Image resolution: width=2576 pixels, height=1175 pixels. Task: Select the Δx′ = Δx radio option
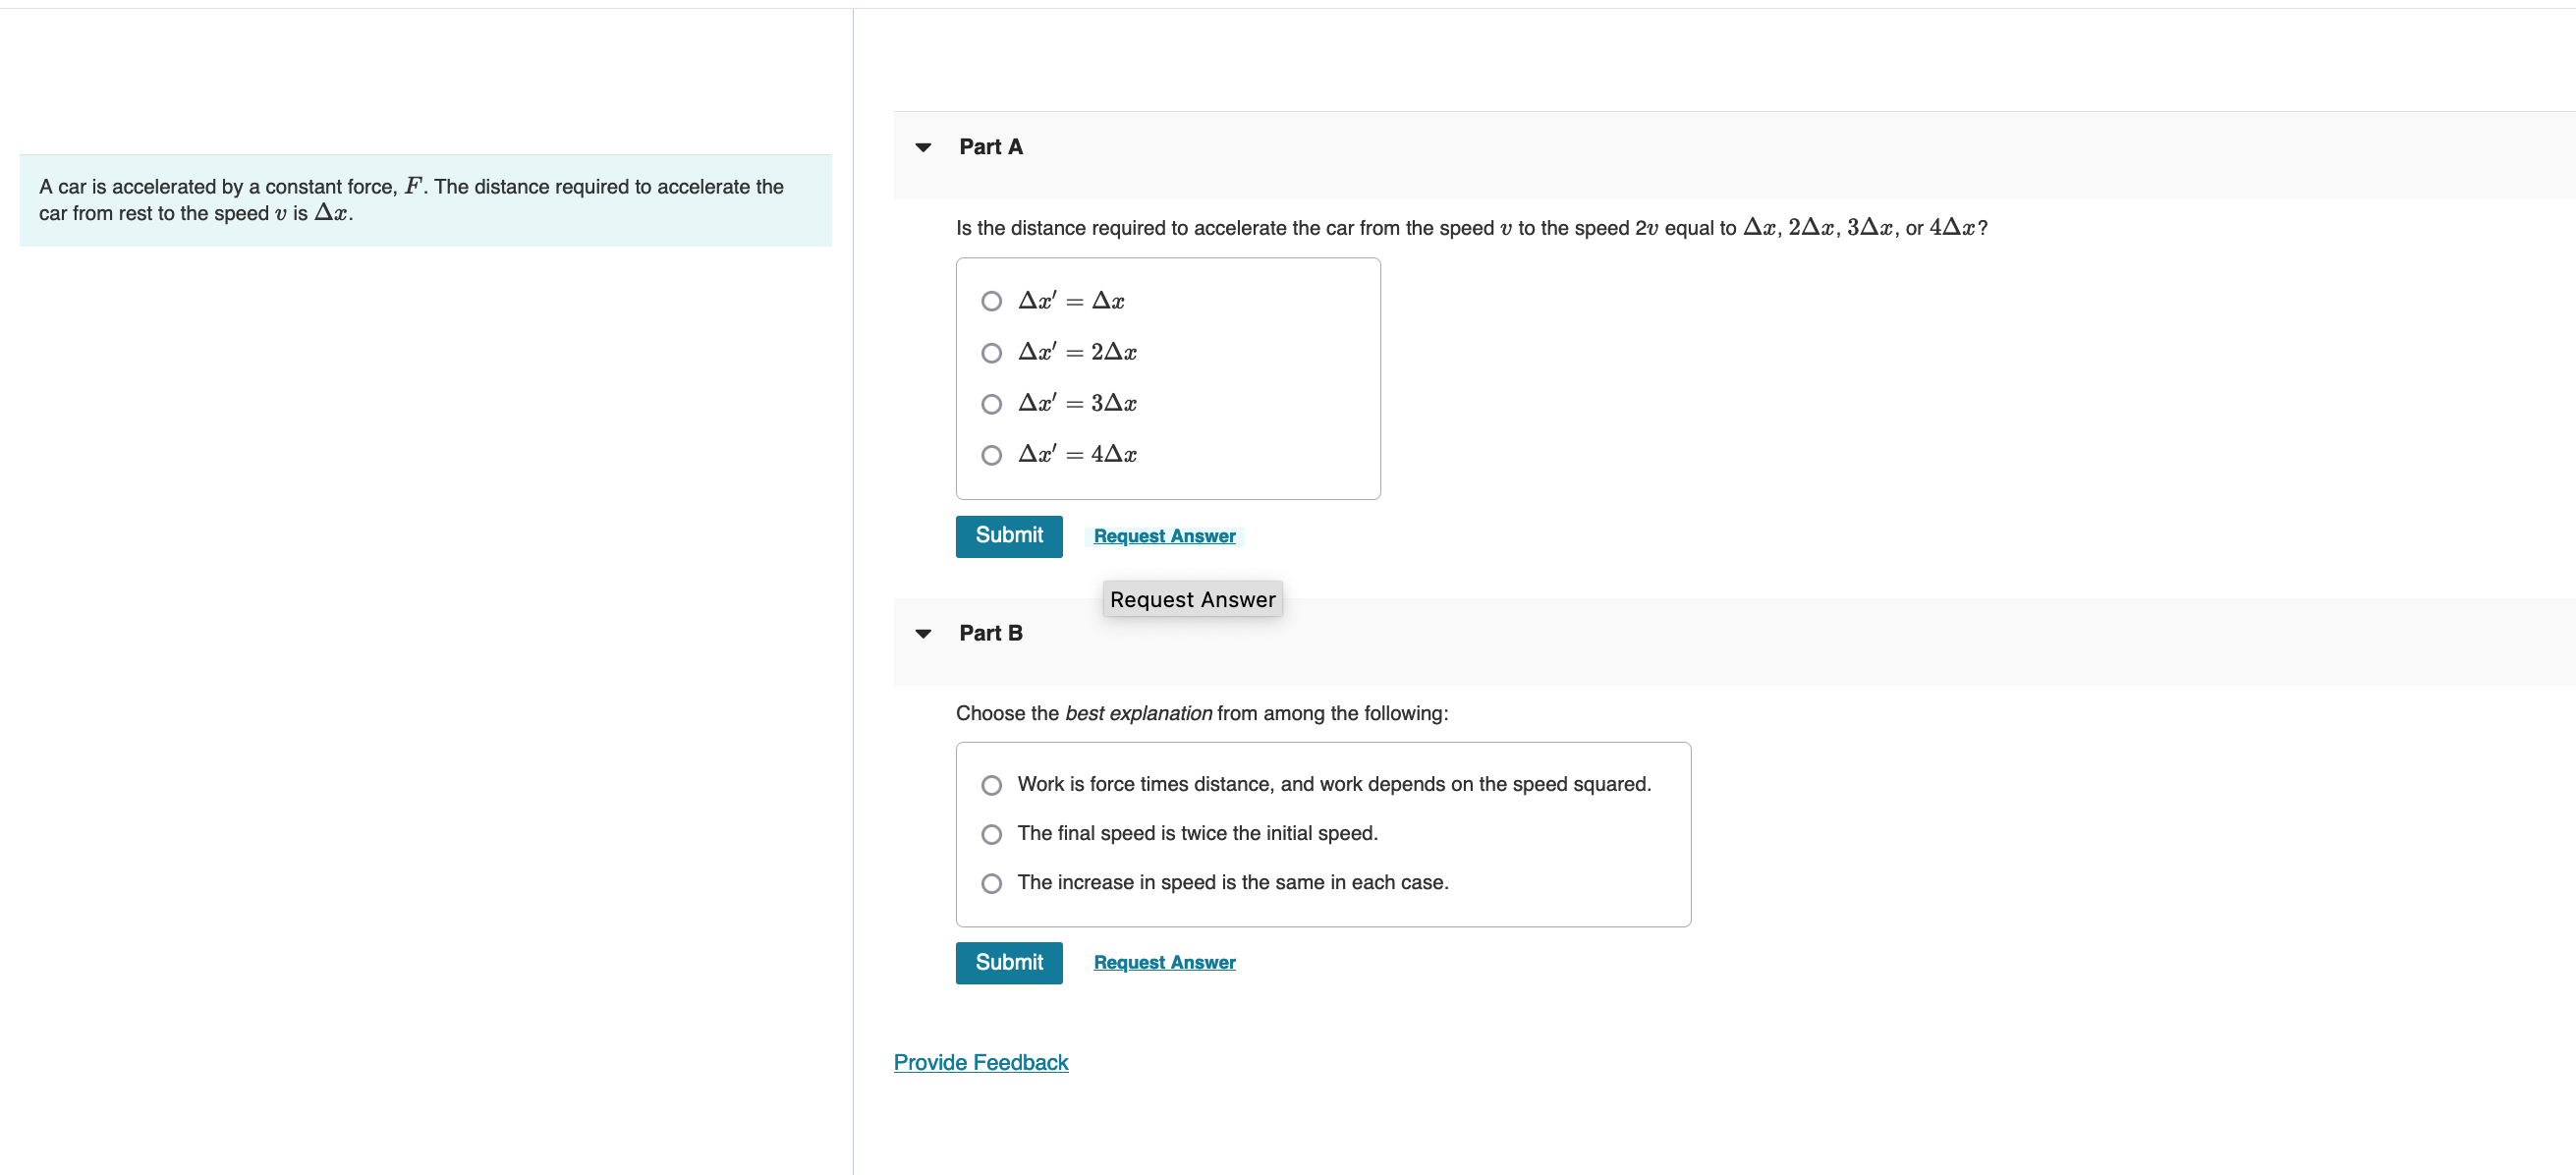pos(991,301)
